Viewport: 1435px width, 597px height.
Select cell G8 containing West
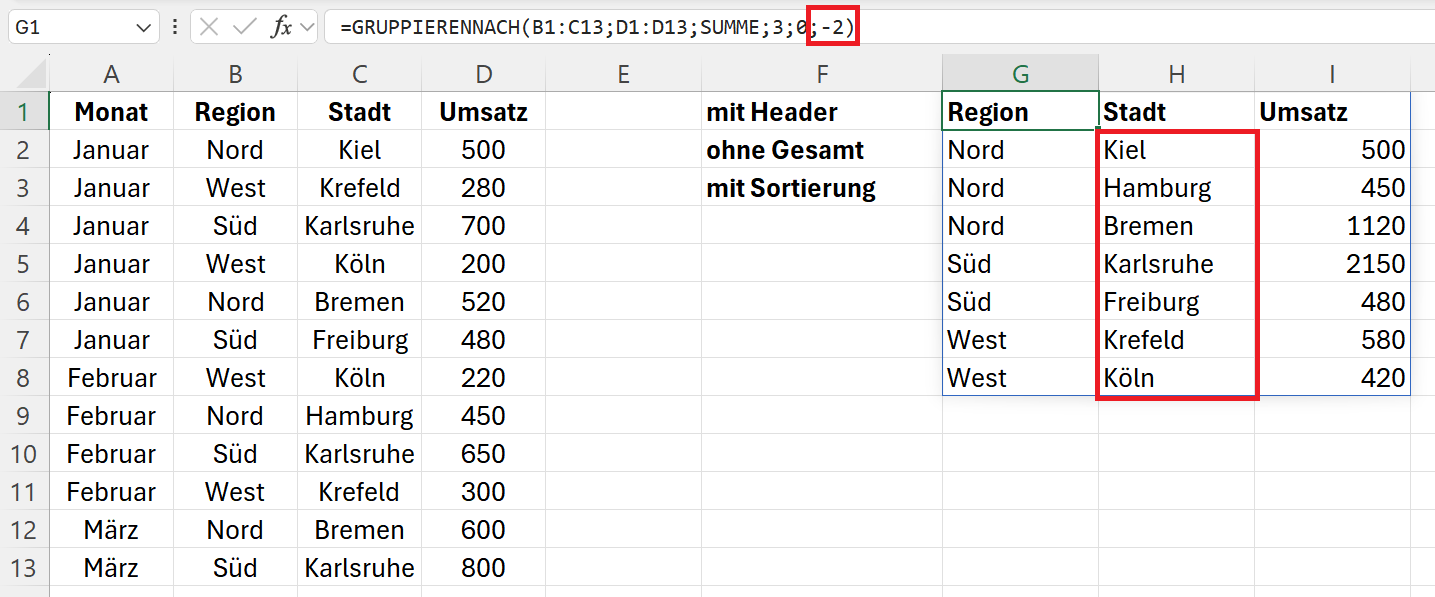coord(1020,378)
